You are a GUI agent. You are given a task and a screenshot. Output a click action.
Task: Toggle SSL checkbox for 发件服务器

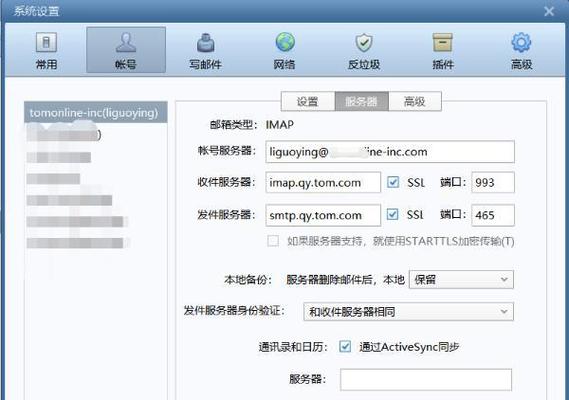[392, 214]
